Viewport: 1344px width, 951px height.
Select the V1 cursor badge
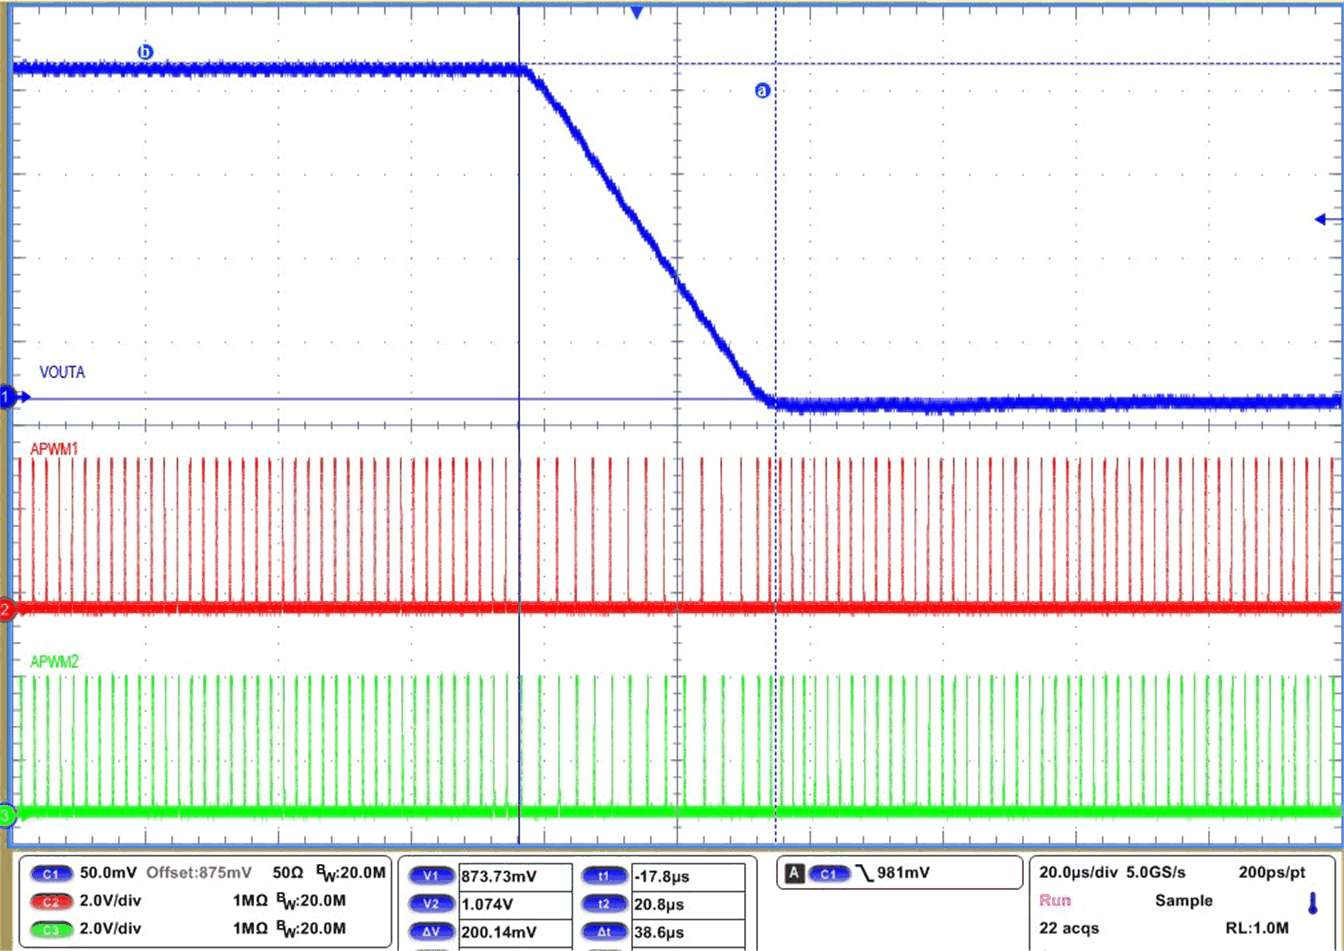(431, 876)
